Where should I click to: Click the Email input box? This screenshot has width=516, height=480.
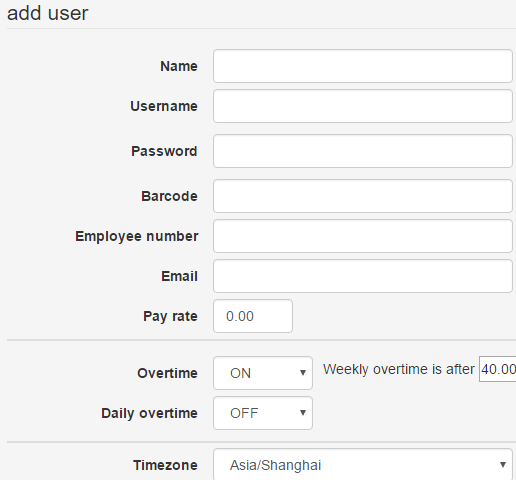[x=363, y=276]
